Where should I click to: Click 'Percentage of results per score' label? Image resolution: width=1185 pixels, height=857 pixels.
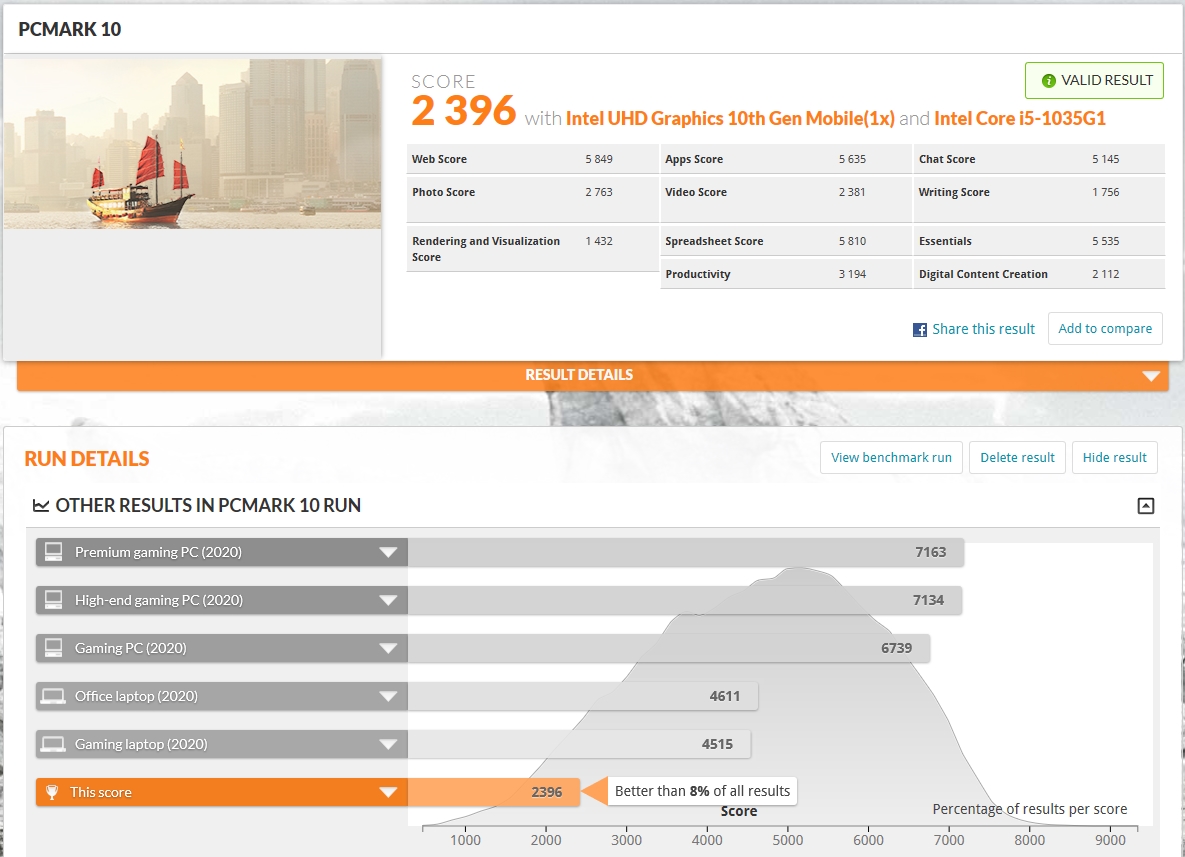tap(1029, 809)
